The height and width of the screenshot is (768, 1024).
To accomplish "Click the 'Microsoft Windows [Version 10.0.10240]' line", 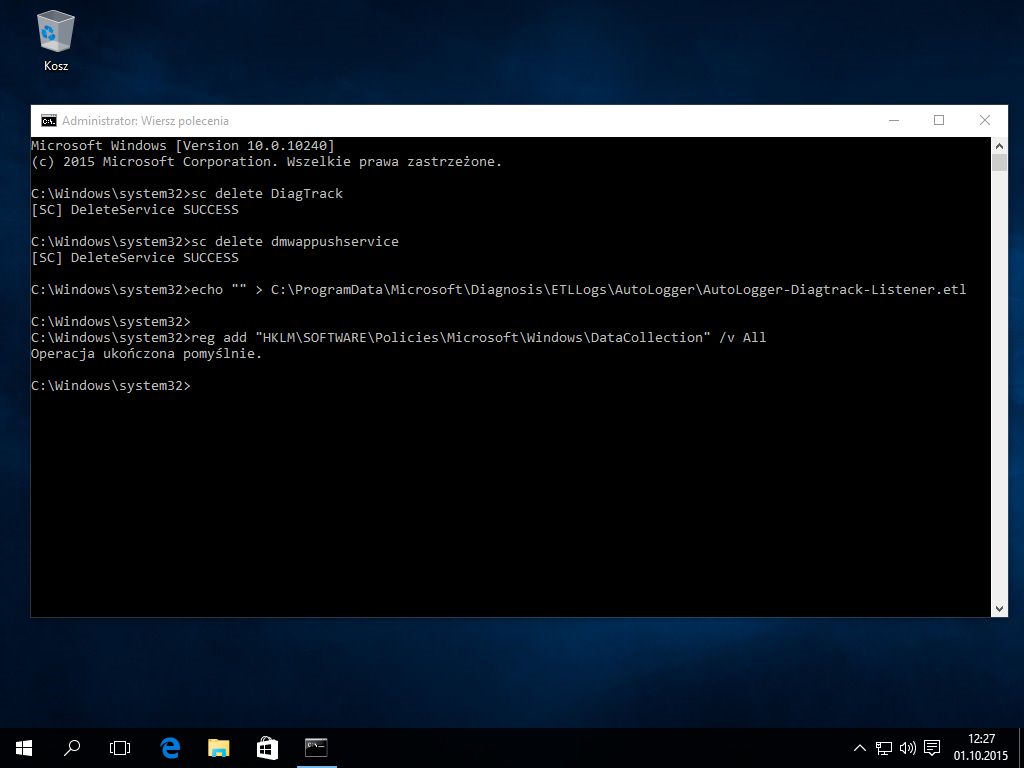I will point(183,146).
